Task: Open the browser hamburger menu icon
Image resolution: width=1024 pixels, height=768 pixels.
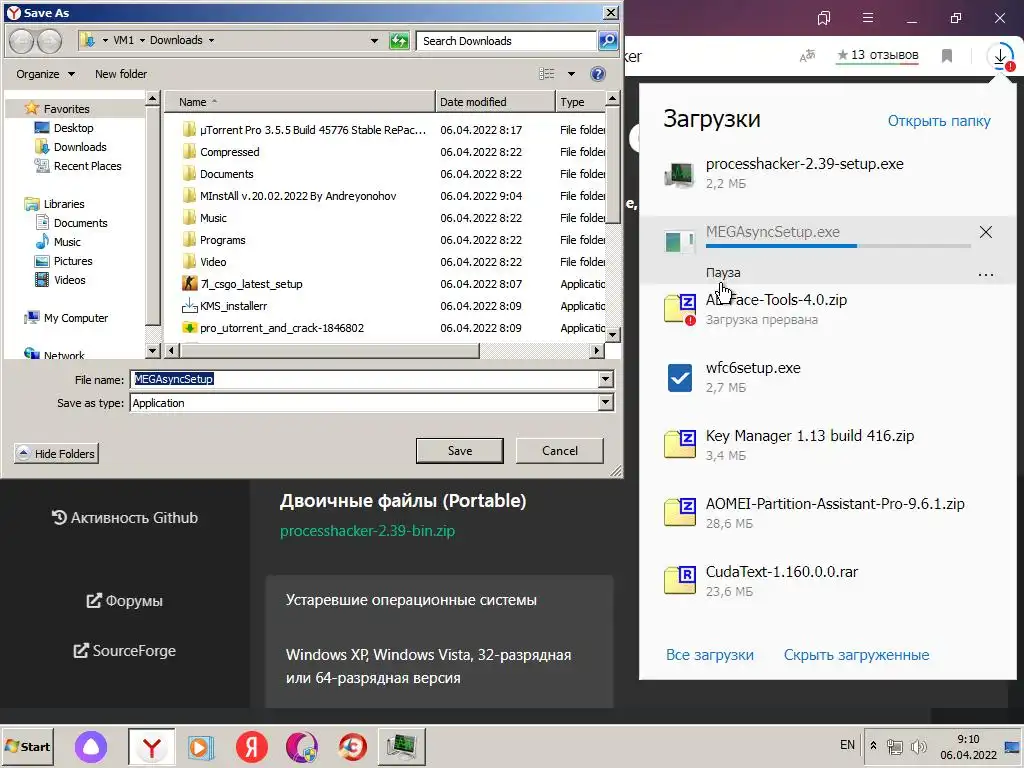Action: point(868,18)
